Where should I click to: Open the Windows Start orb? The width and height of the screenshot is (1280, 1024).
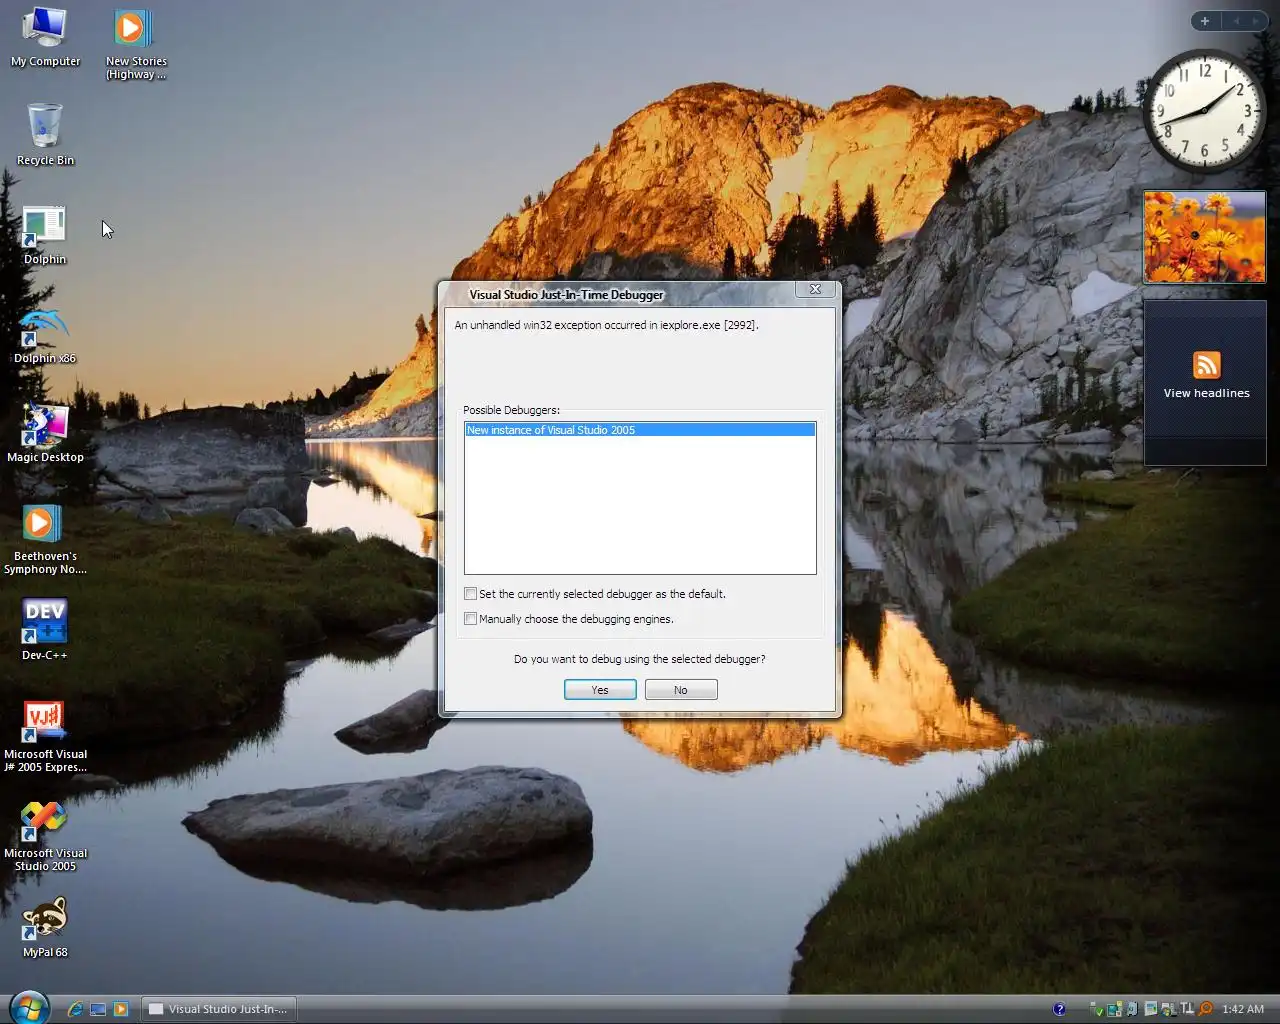pyautogui.click(x=28, y=1008)
